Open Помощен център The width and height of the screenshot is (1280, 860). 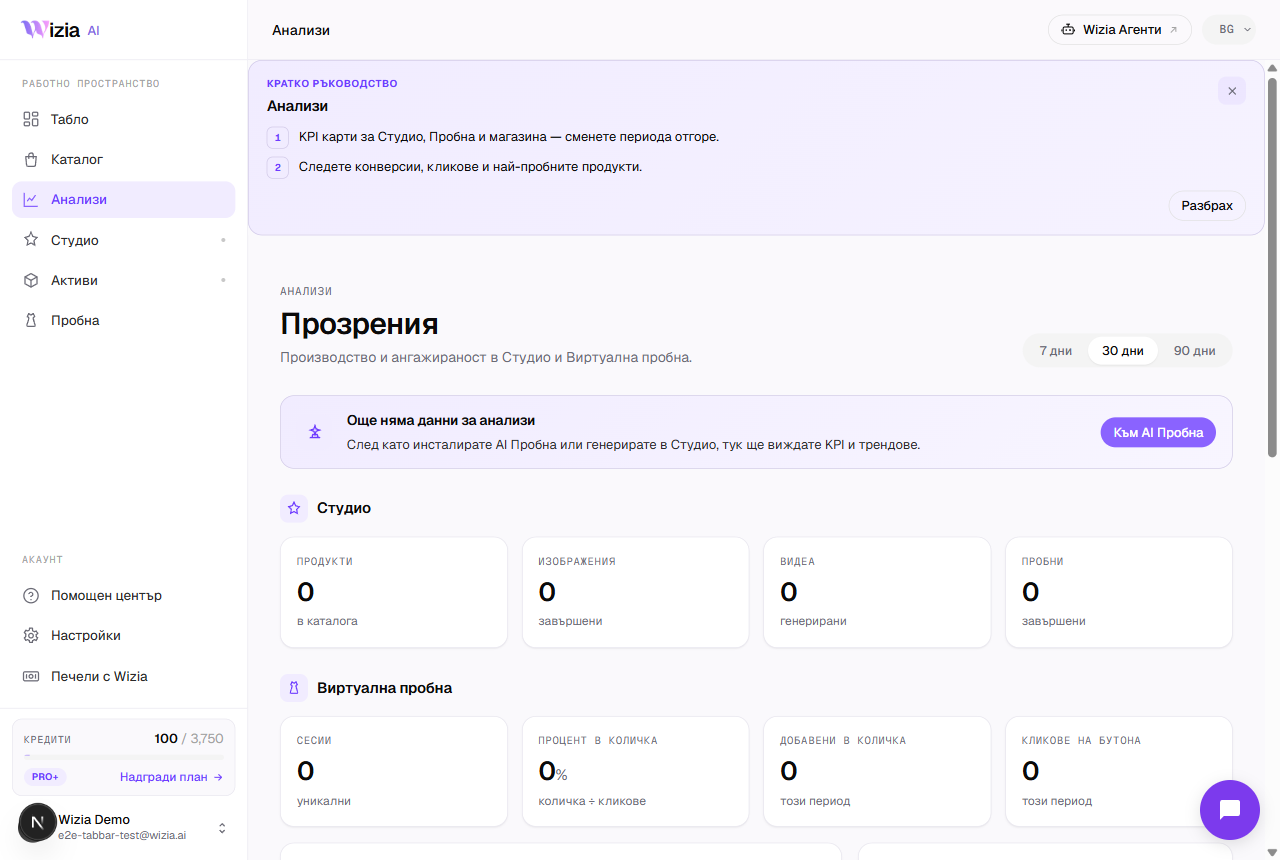[124, 595]
